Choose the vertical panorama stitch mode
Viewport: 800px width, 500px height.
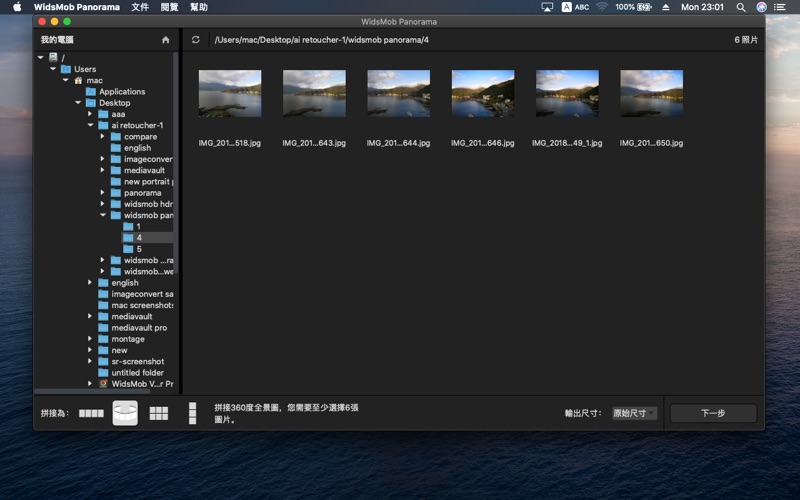click(x=191, y=413)
